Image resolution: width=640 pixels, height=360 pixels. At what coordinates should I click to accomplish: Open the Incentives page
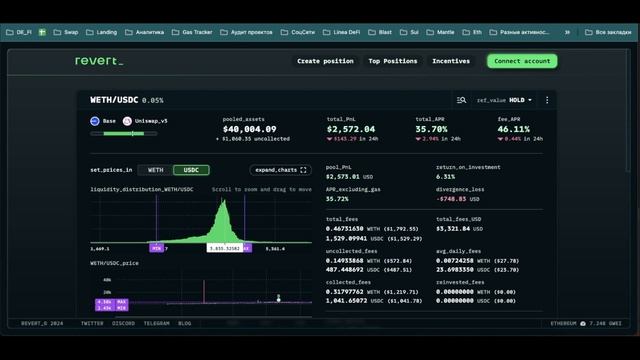point(451,61)
